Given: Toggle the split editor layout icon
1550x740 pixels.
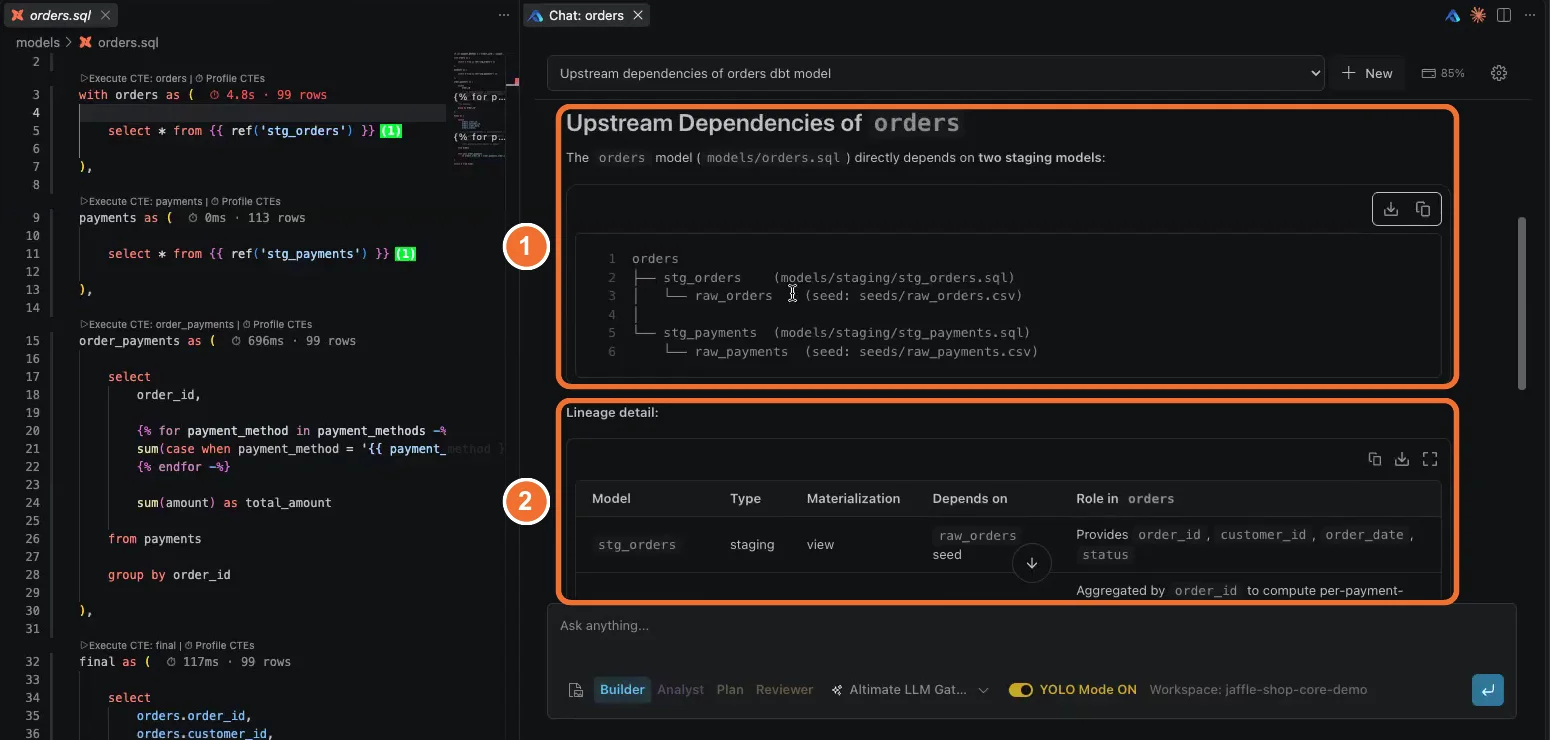Looking at the screenshot, I should [1504, 15].
